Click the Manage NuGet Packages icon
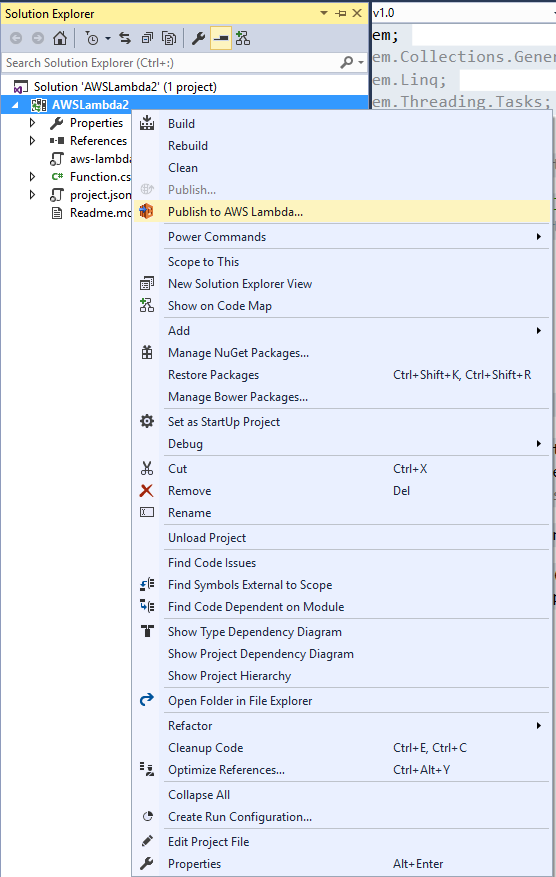The width and height of the screenshot is (556, 877). (x=147, y=352)
